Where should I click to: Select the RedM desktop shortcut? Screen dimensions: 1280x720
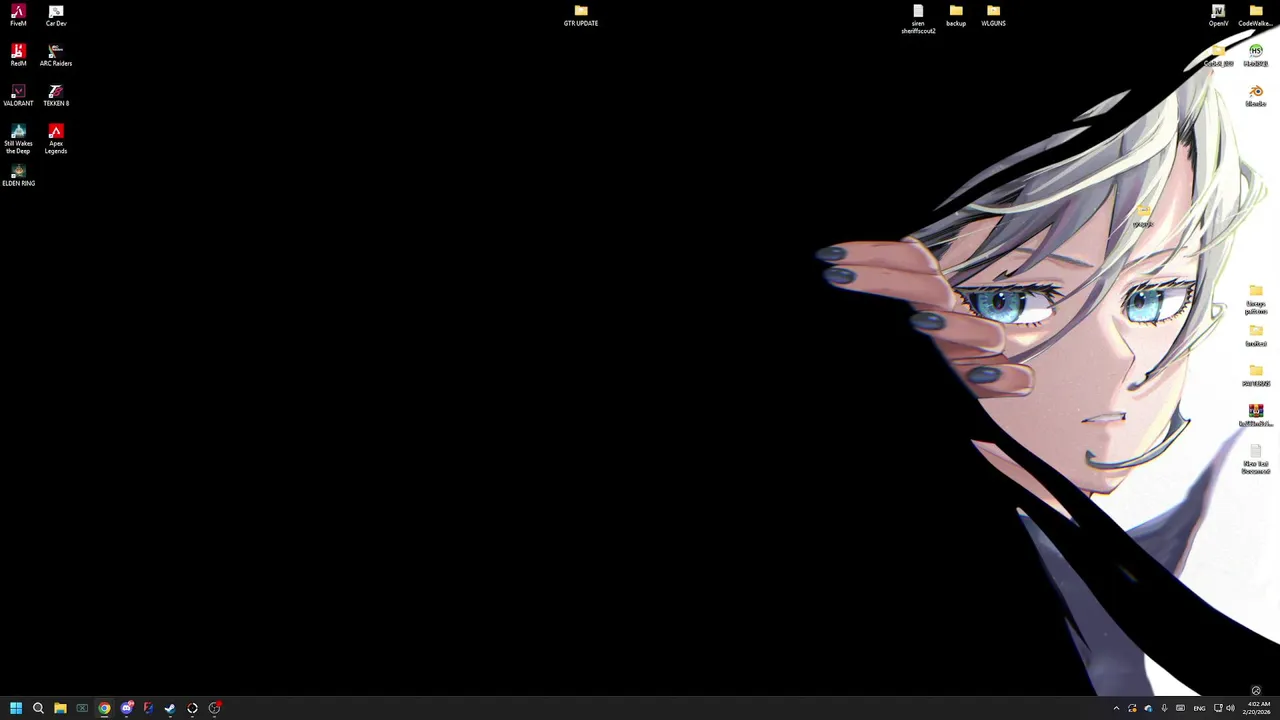(18, 56)
